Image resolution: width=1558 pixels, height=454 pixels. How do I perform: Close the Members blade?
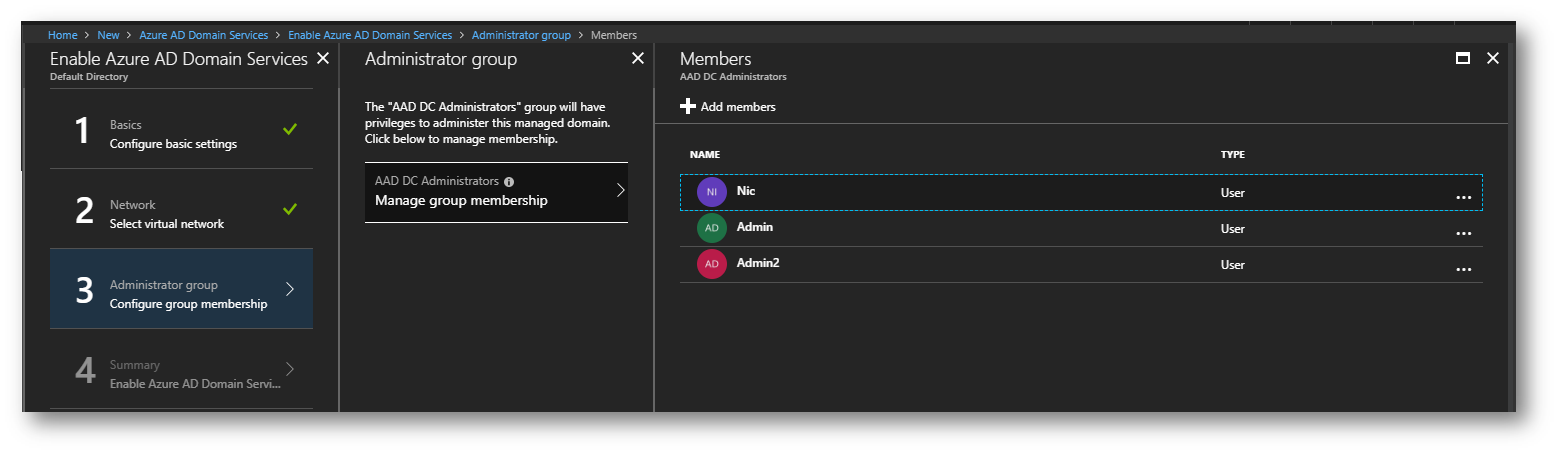(x=1493, y=58)
